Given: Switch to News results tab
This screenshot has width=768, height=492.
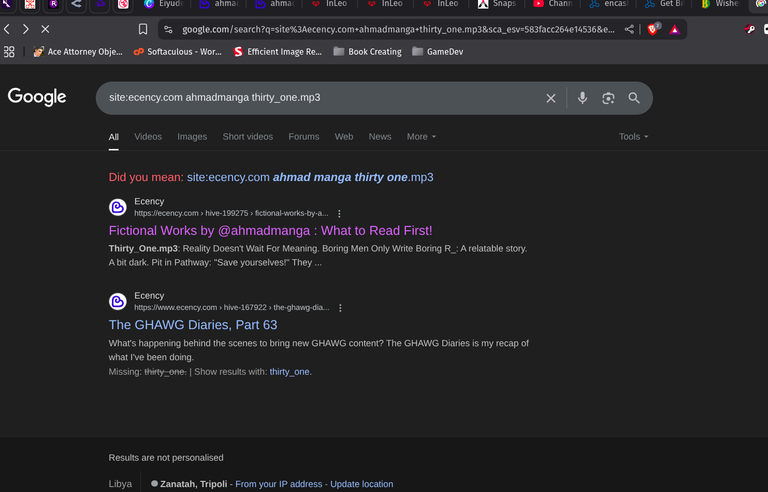Looking at the screenshot, I should pyautogui.click(x=380, y=137).
